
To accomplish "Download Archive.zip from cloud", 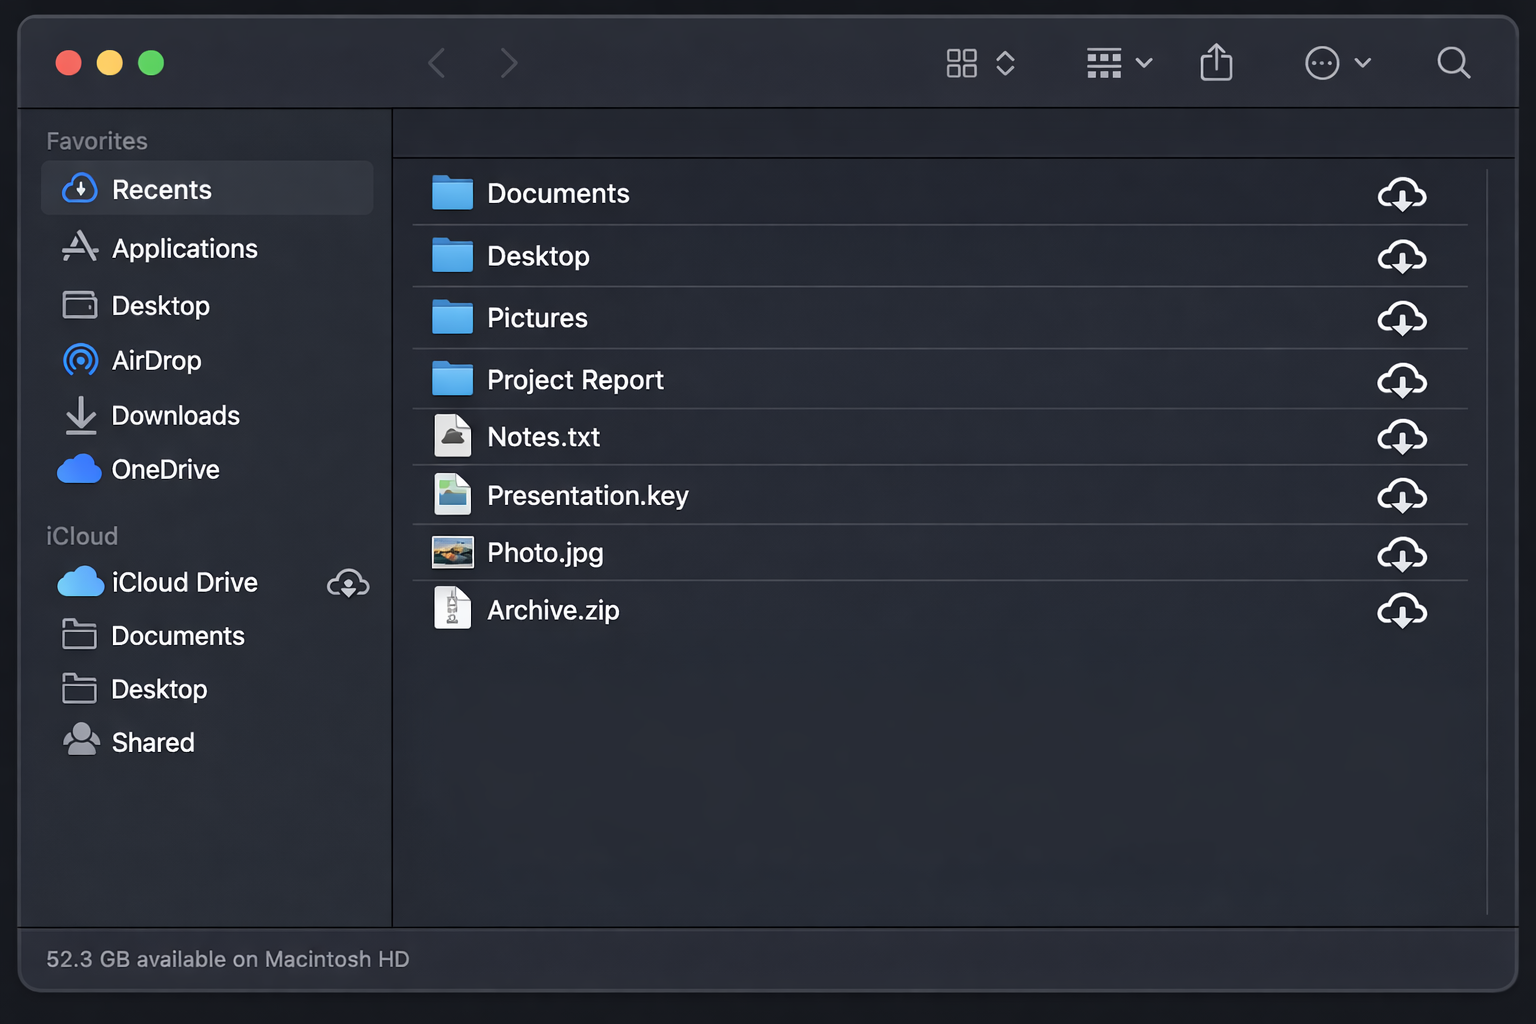I will tap(1402, 611).
